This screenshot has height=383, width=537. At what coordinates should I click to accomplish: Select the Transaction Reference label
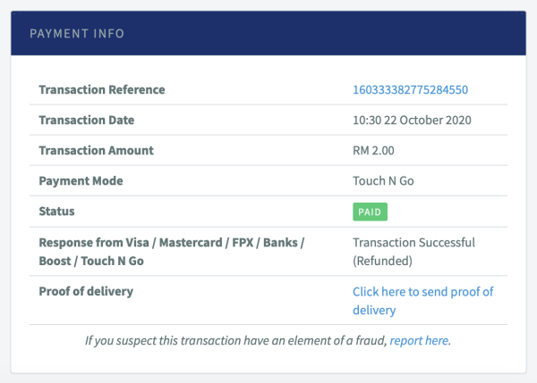click(102, 90)
